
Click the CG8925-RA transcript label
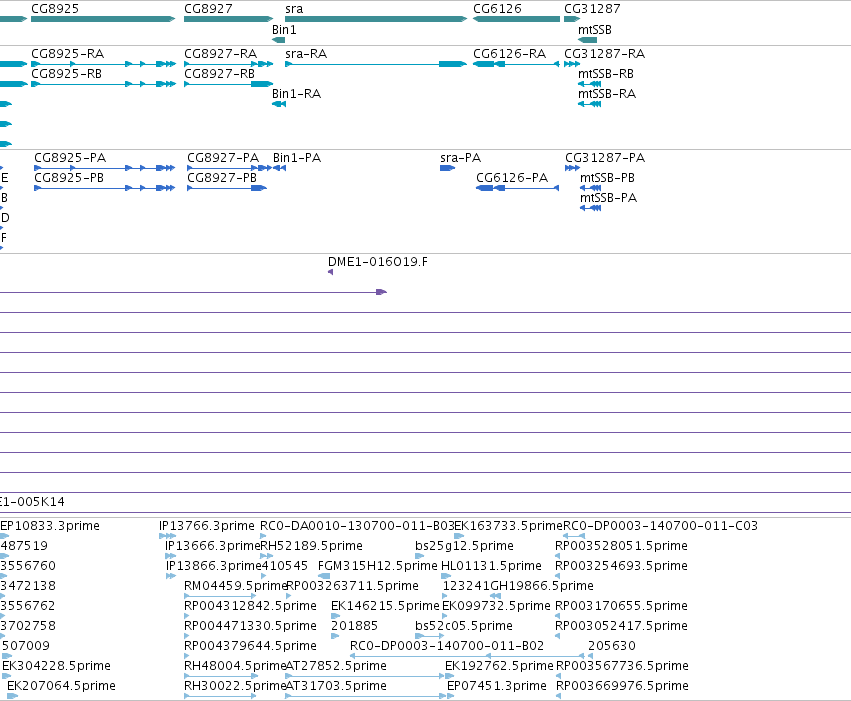coord(67,54)
